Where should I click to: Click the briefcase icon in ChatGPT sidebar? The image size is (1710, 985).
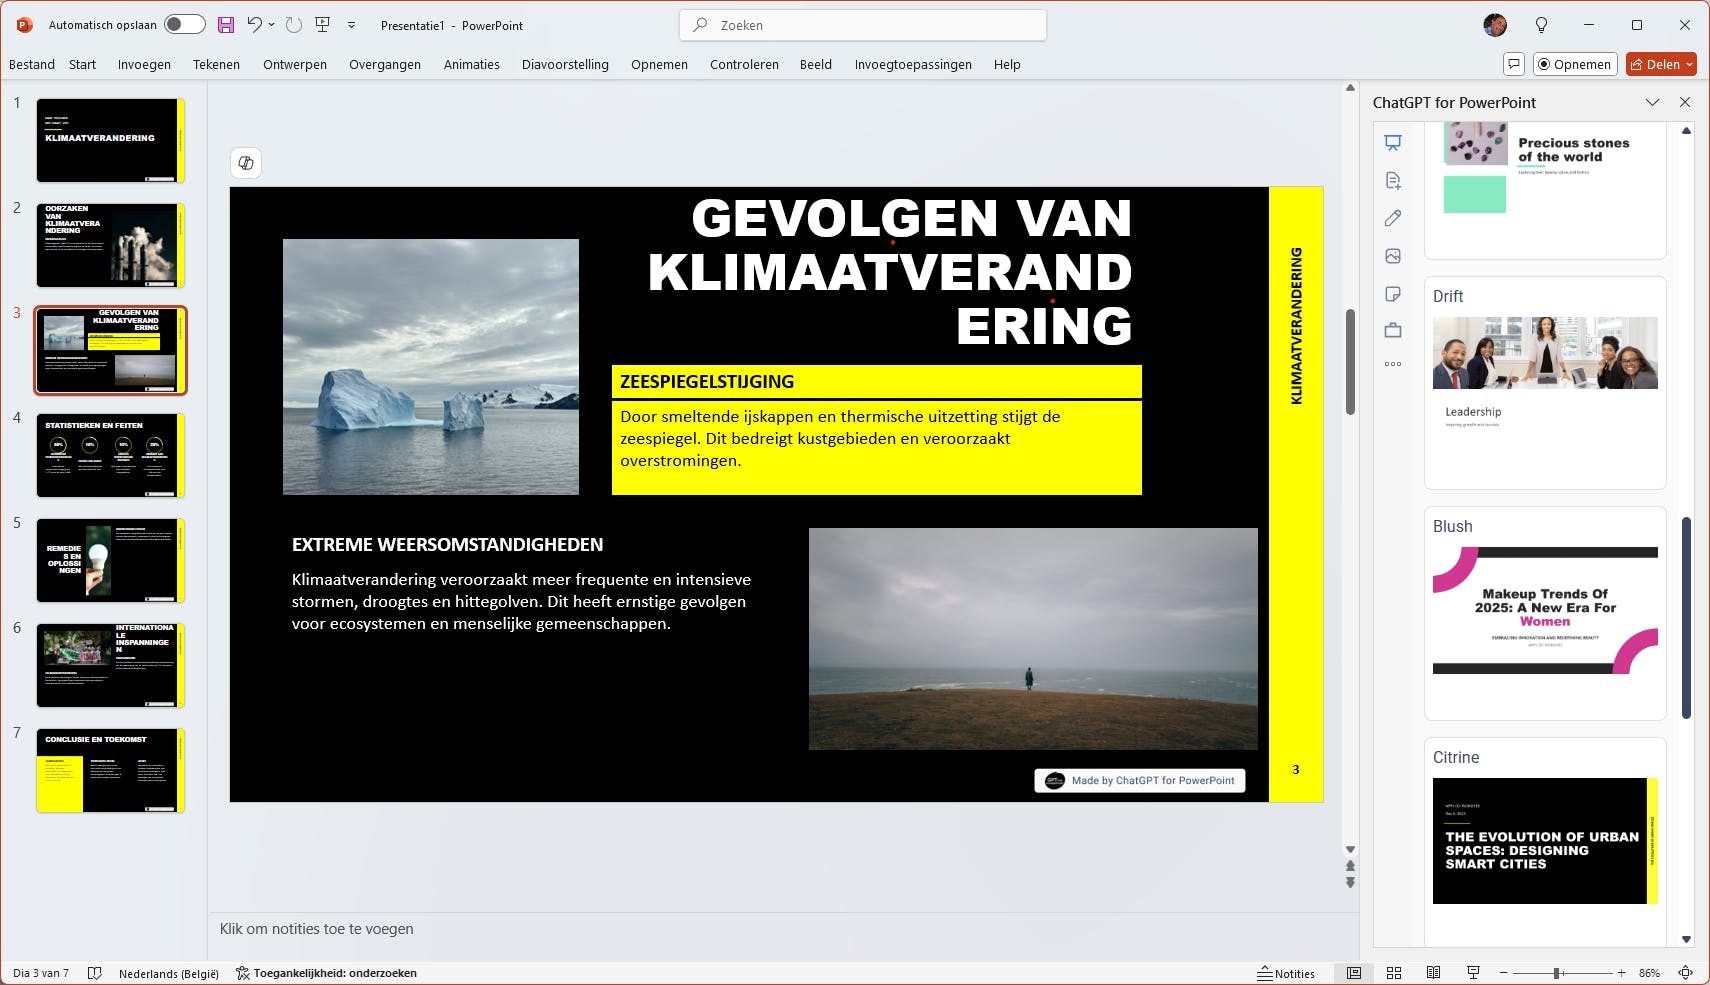click(x=1393, y=330)
